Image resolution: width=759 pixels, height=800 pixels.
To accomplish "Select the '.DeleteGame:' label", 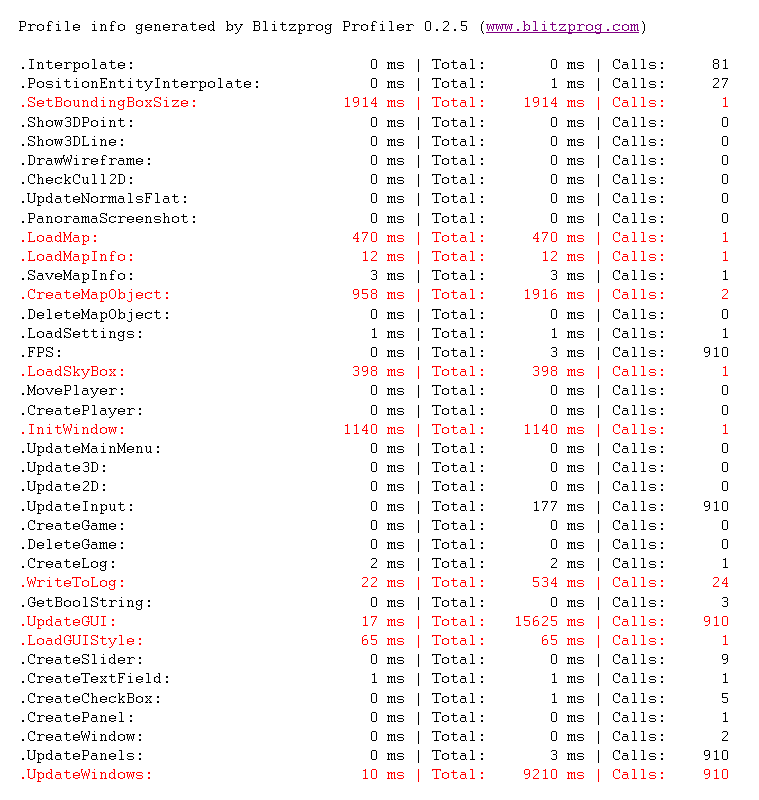I will click(x=72, y=544).
